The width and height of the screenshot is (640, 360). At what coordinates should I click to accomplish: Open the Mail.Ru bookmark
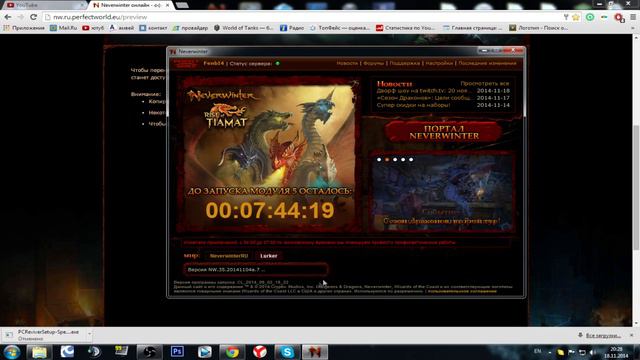click(x=63, y=28)
